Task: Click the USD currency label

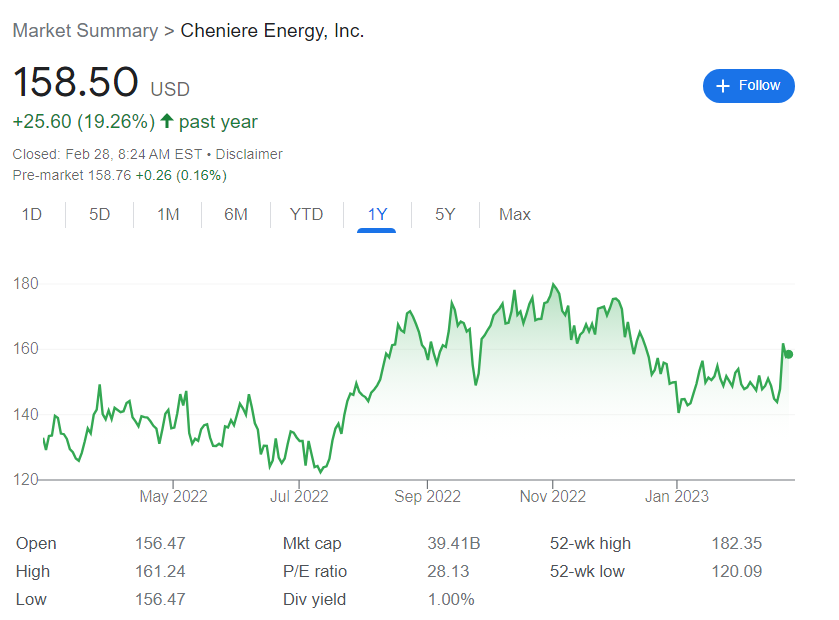Action: click(x=170, y=89)
